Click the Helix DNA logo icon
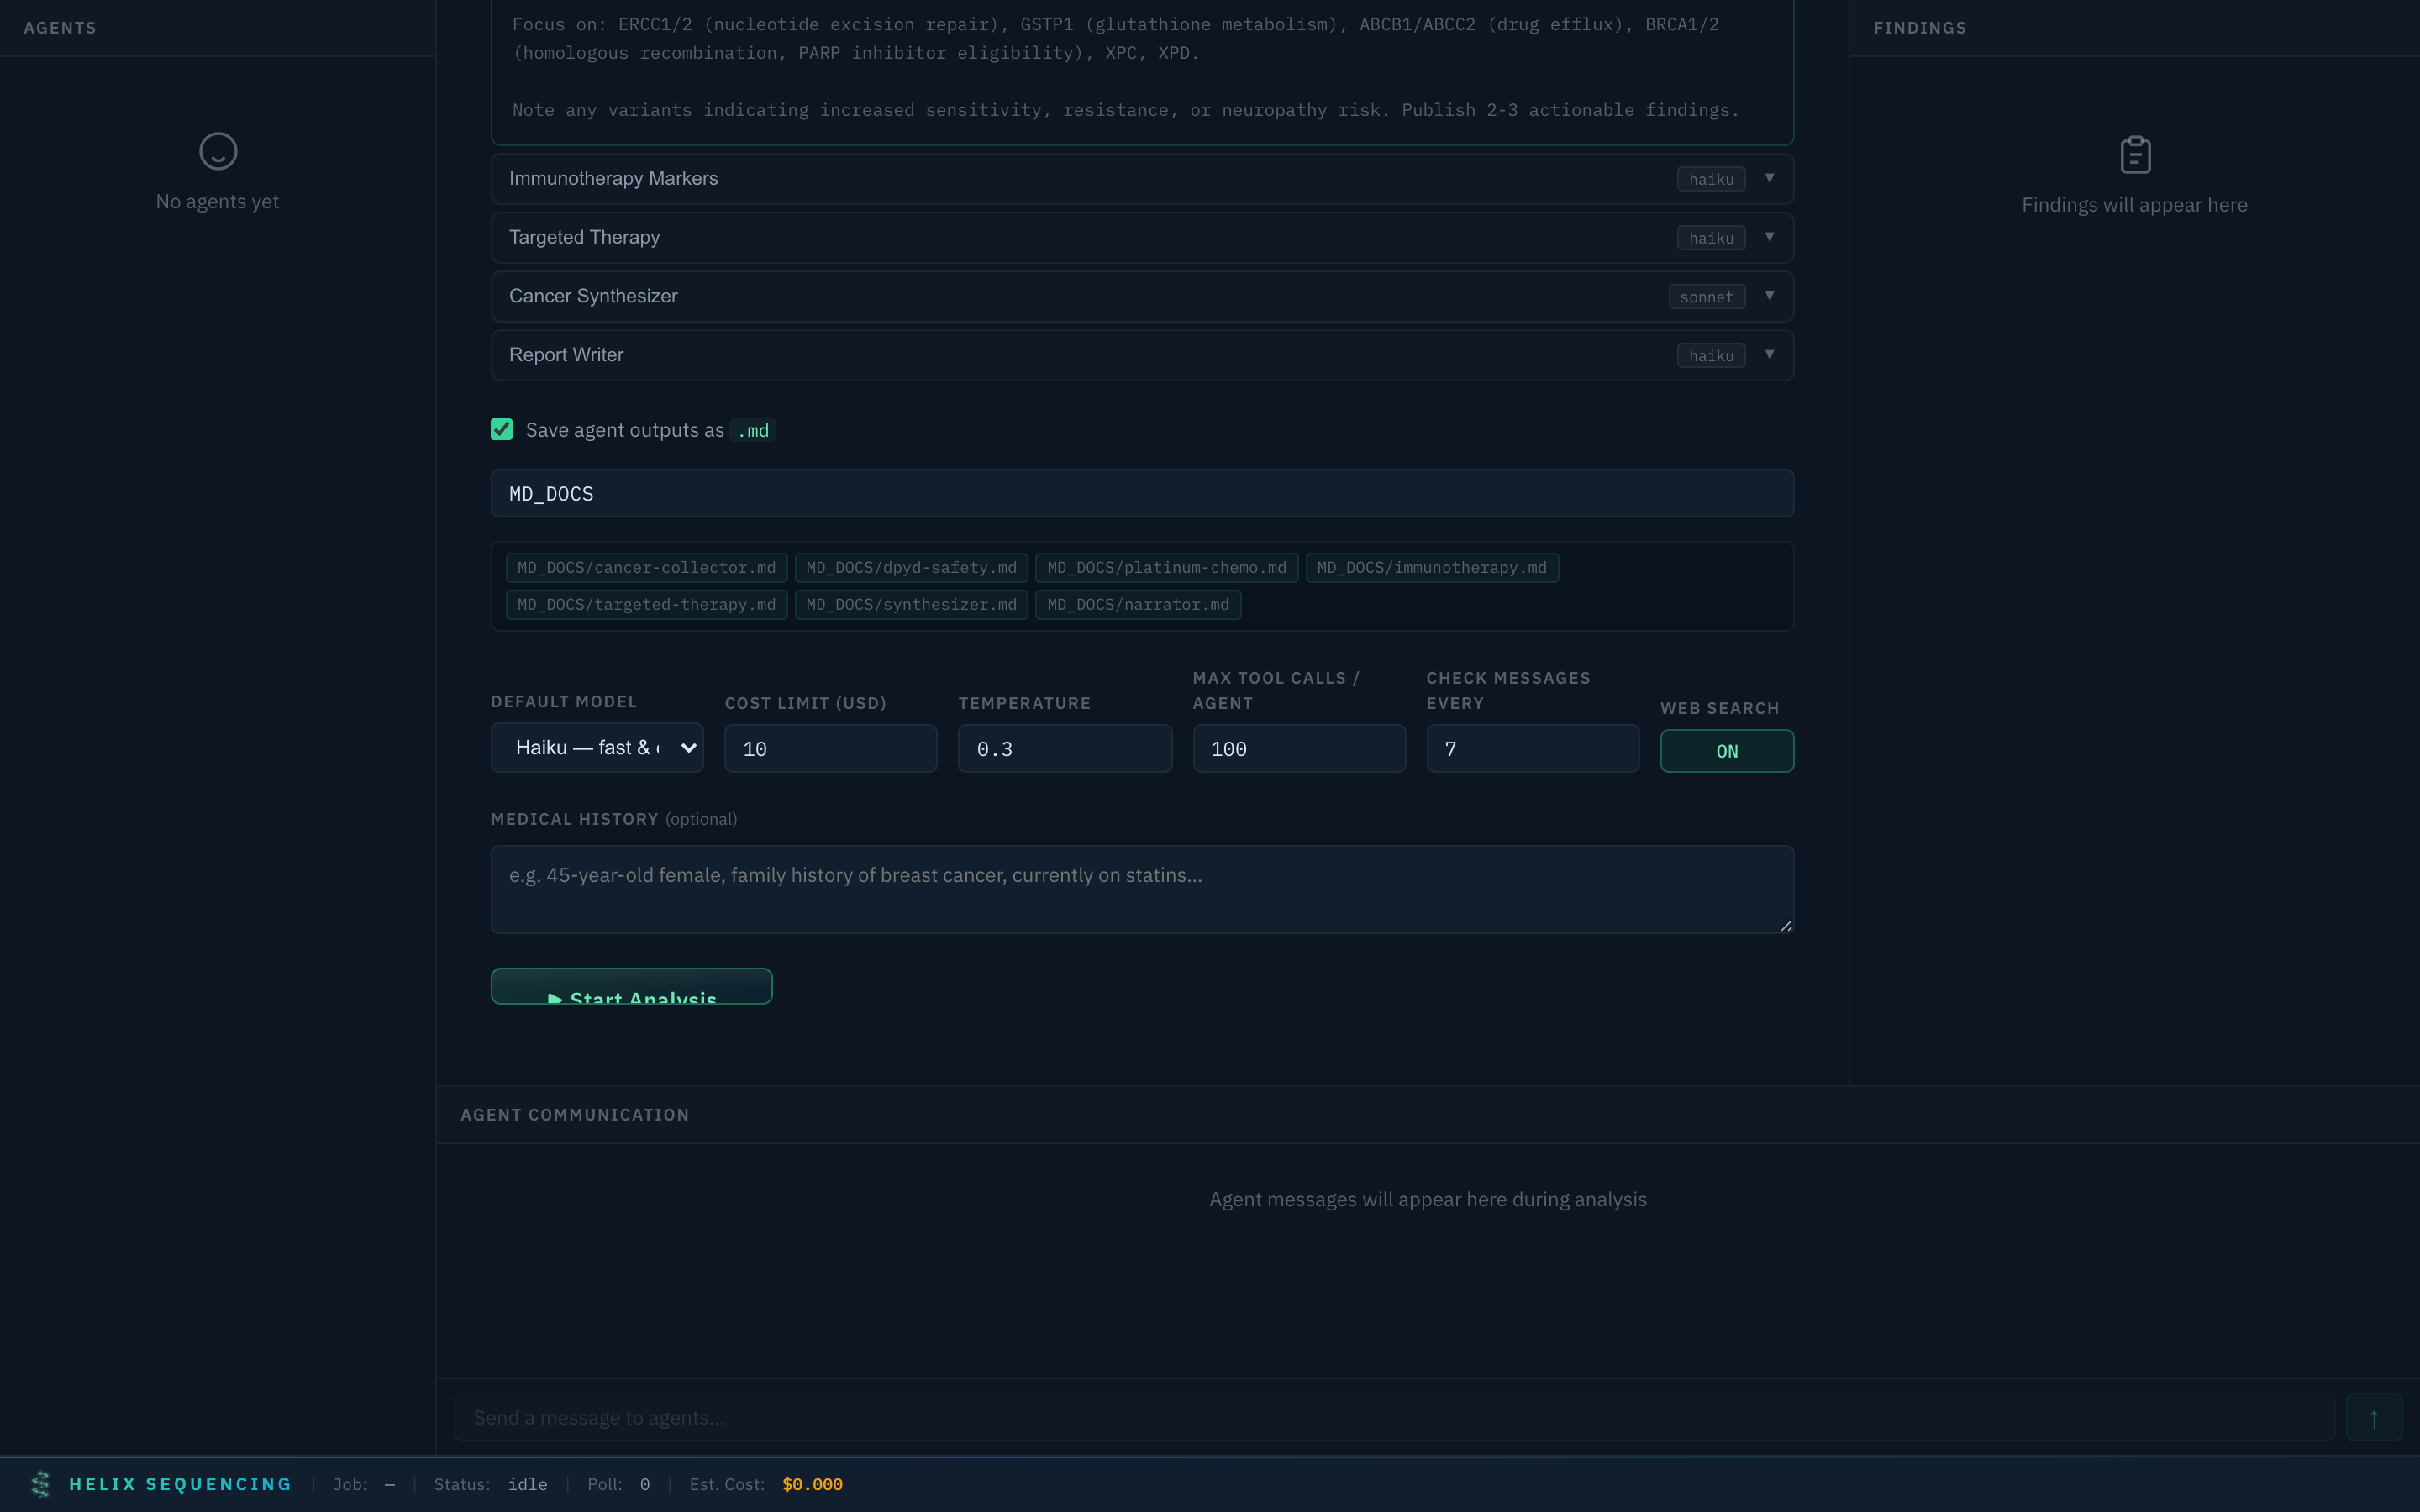 [41, 1484]
